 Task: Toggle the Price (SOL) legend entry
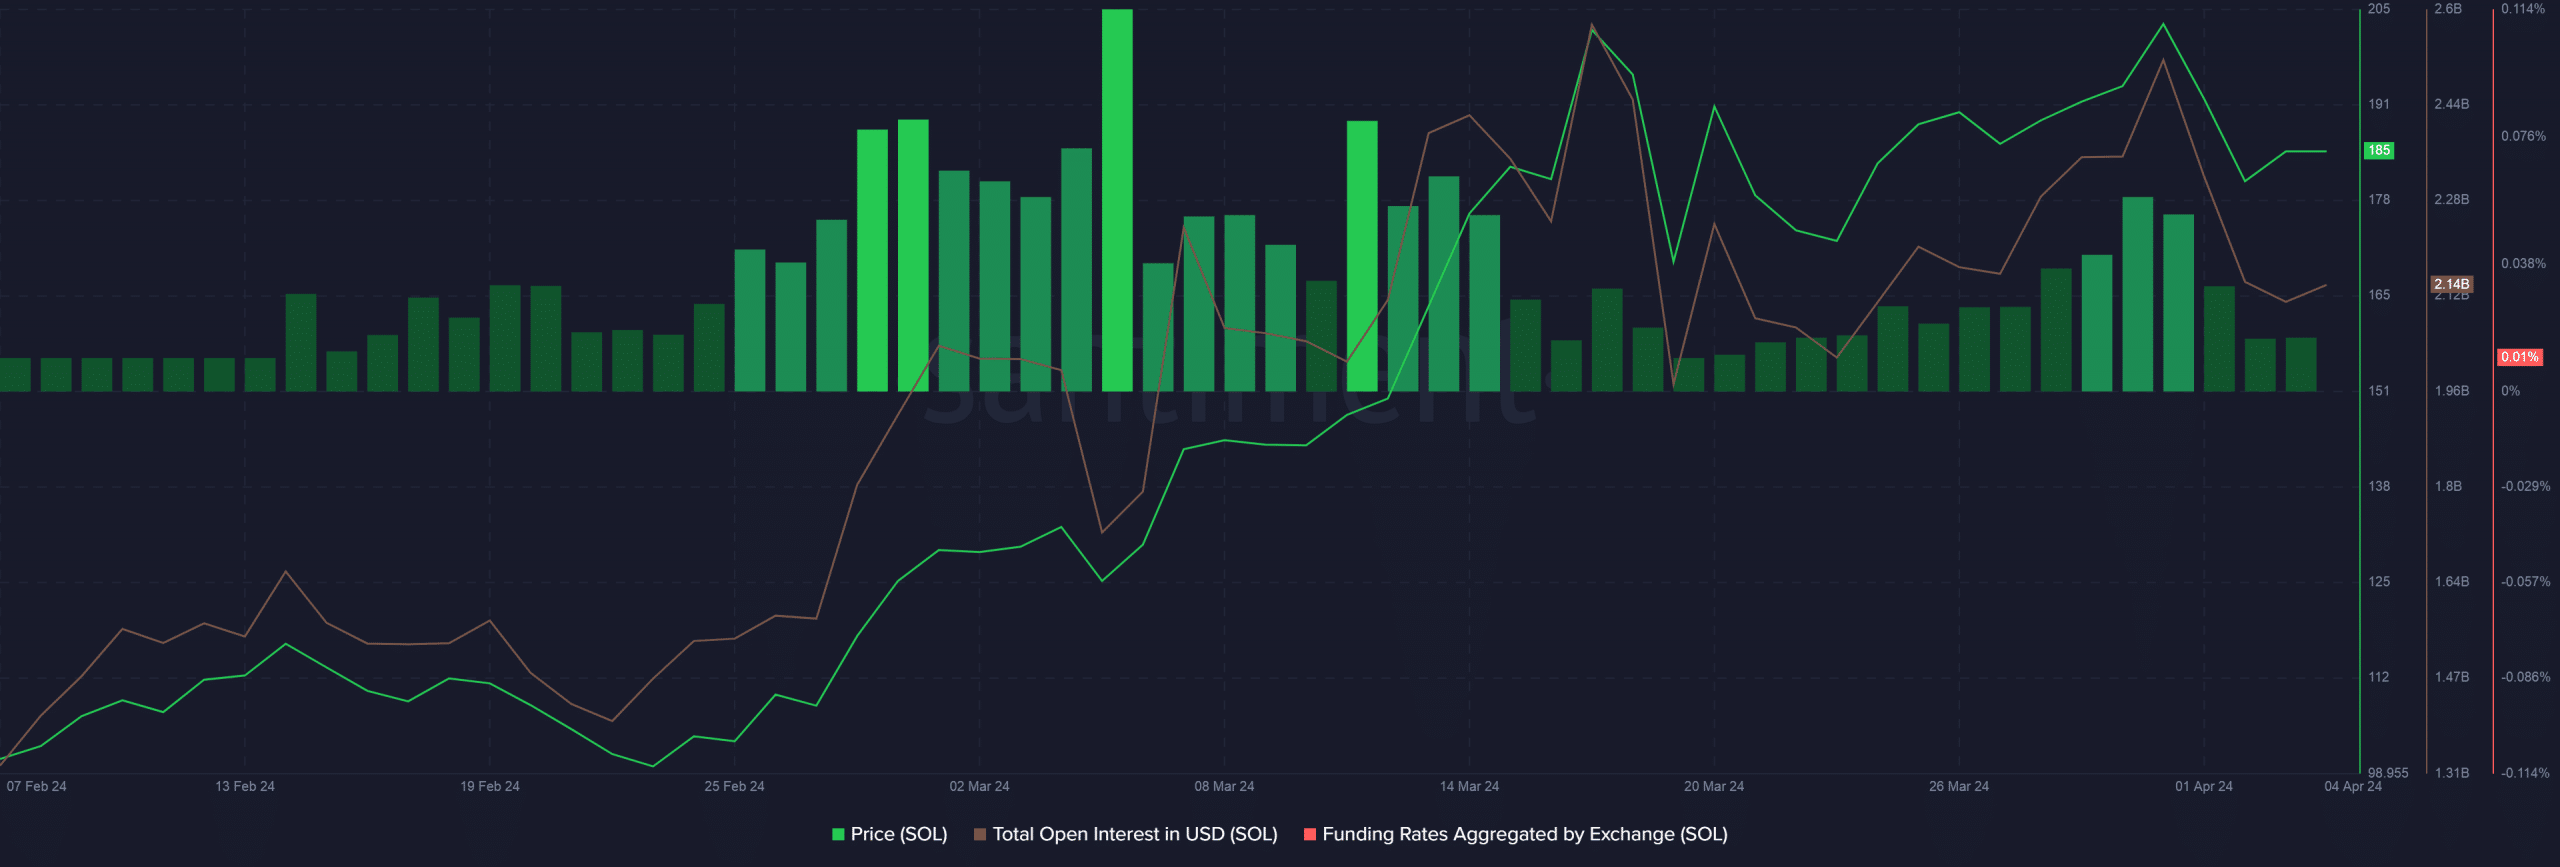click(889, 834)
